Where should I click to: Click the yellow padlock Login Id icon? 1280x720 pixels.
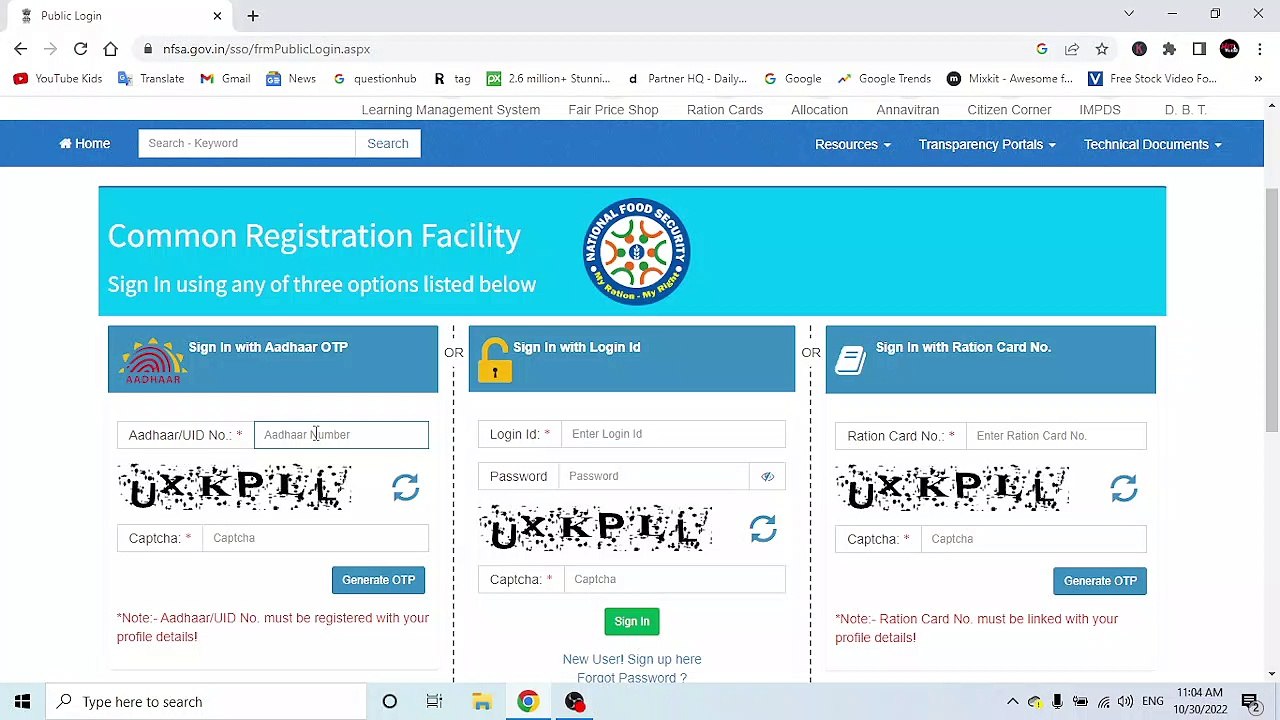[494, 360]
